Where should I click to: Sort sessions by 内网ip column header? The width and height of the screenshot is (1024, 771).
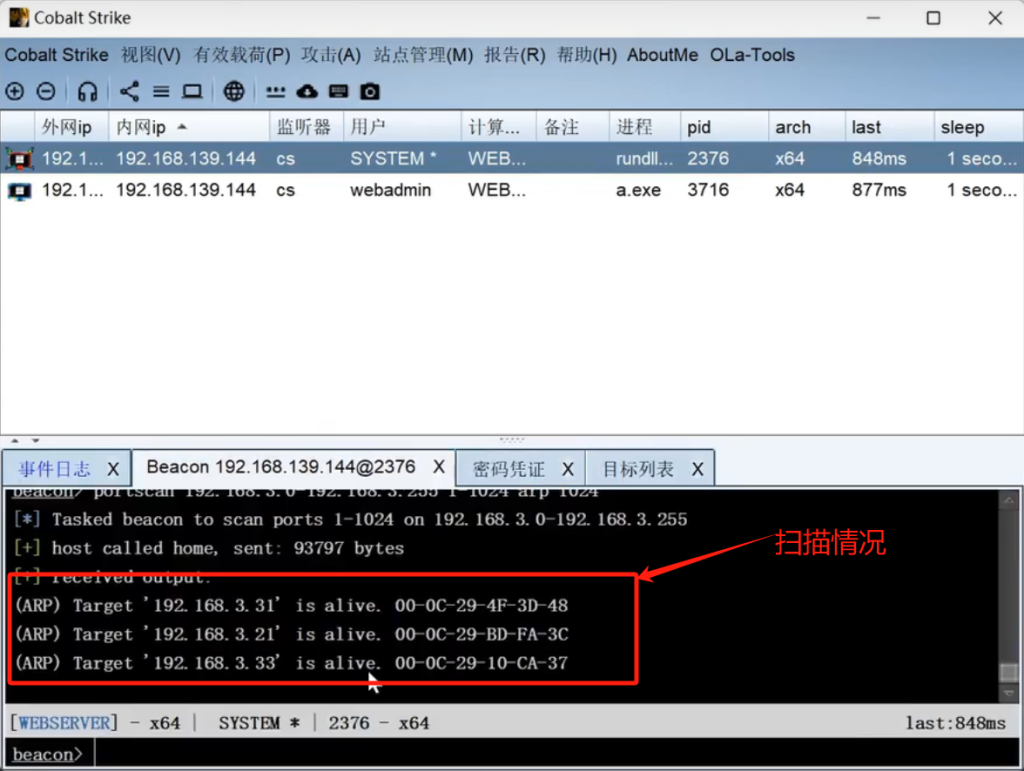189,127
